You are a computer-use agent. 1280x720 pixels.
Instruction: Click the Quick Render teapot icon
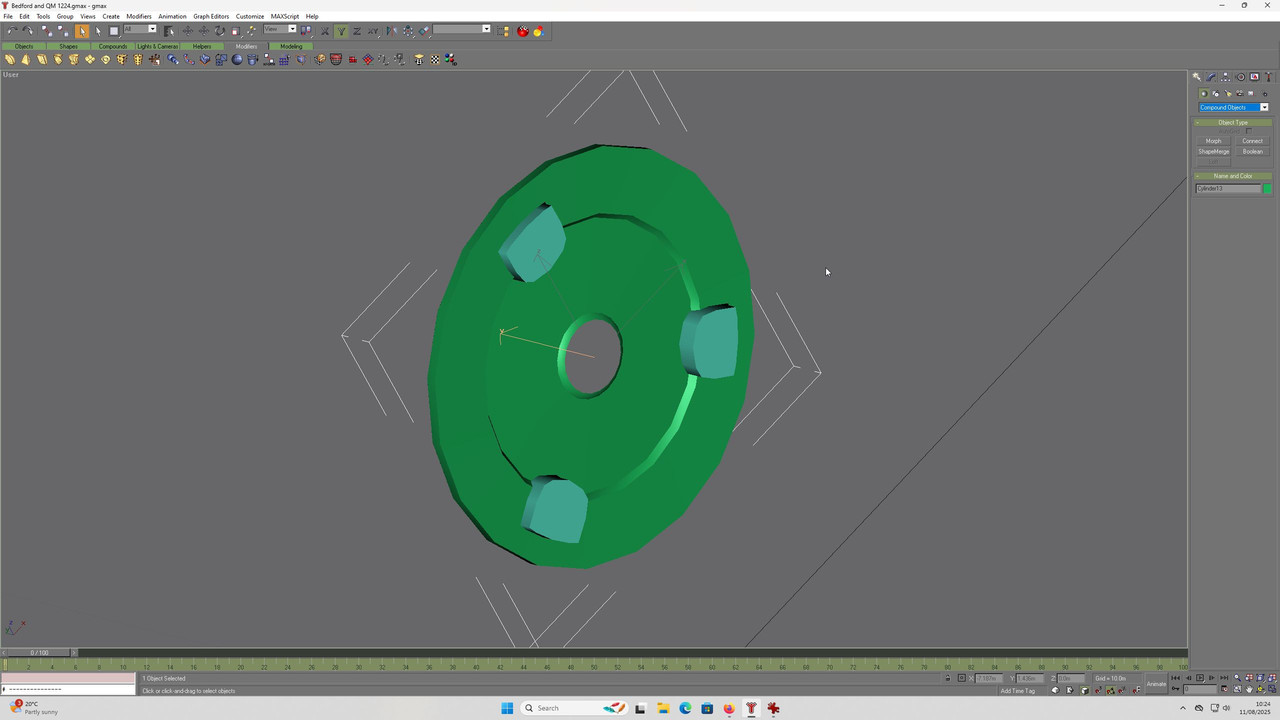point(523,31)
